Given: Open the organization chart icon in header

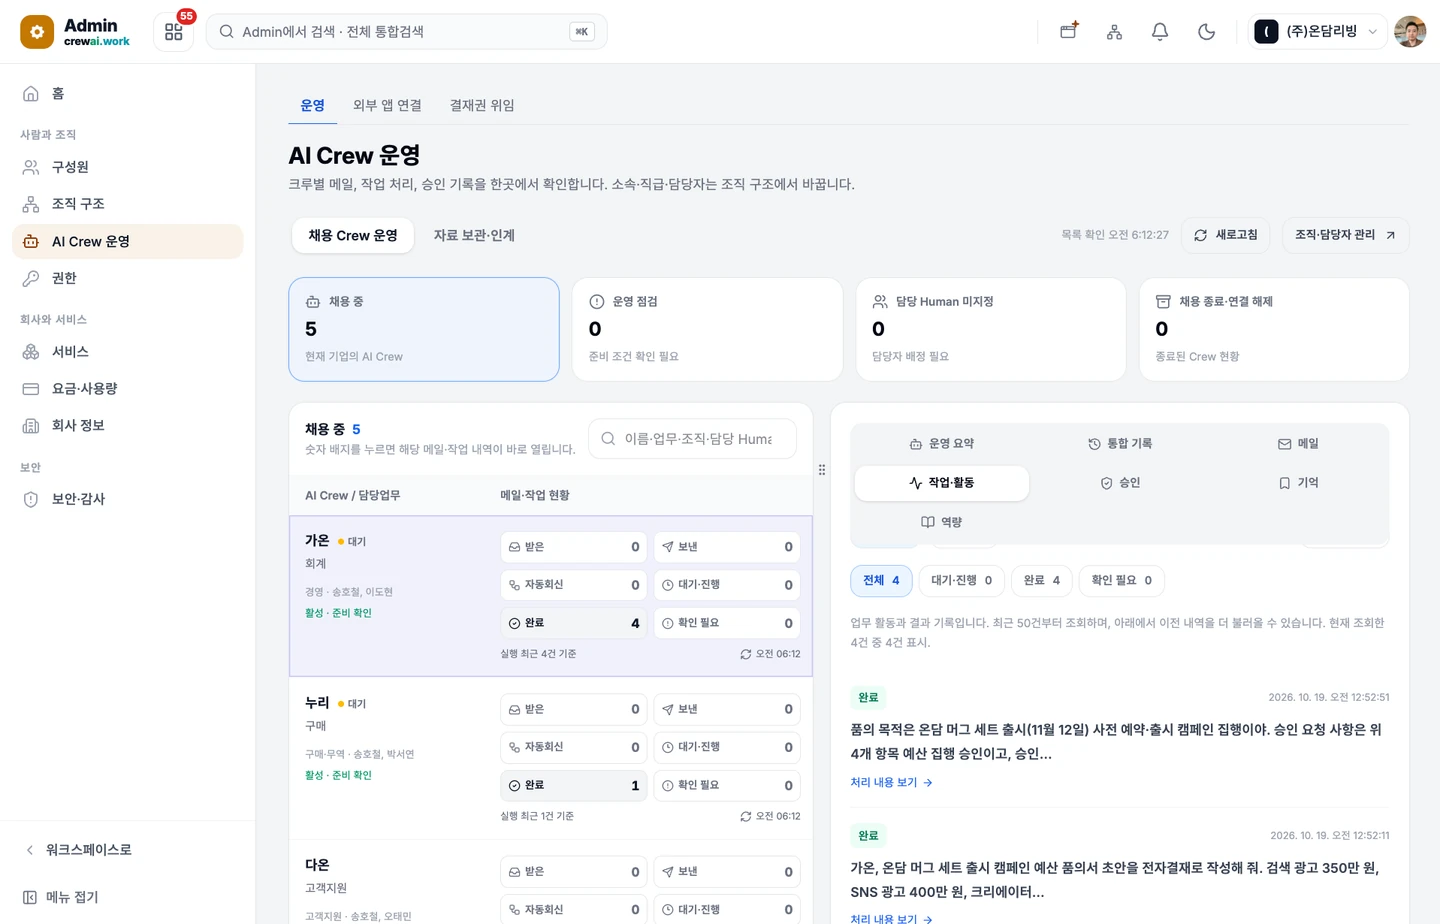Looking at the screenshot, I should click(x=1114, y=32).
